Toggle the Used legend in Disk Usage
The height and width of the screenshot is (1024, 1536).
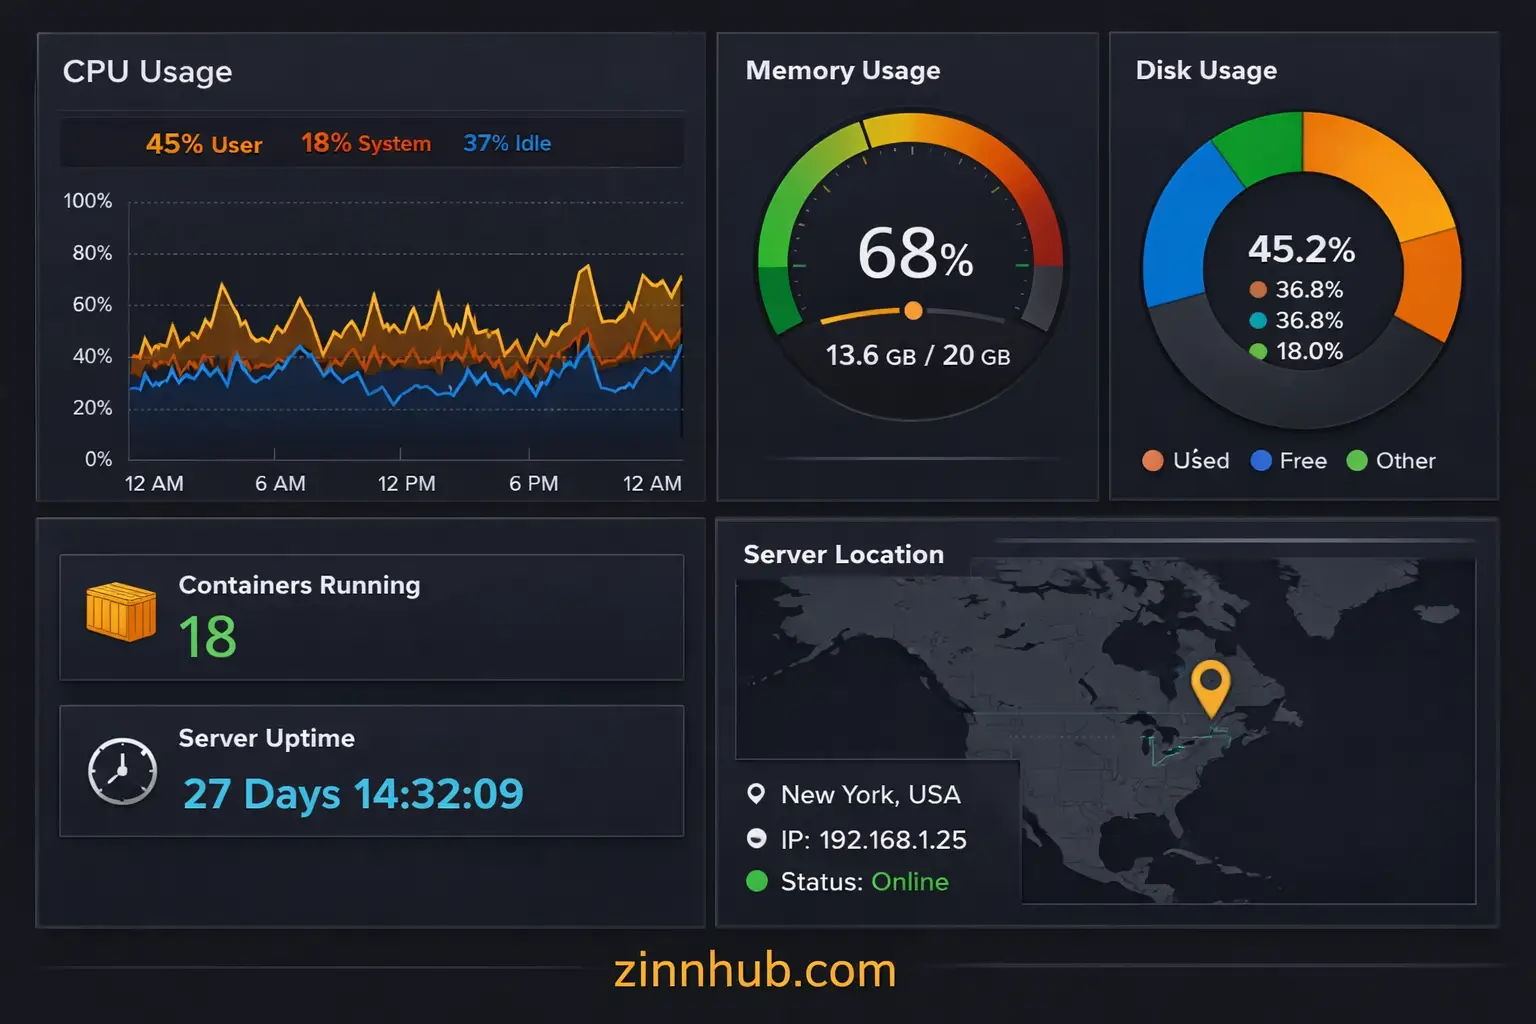(x=1186, y=460)
